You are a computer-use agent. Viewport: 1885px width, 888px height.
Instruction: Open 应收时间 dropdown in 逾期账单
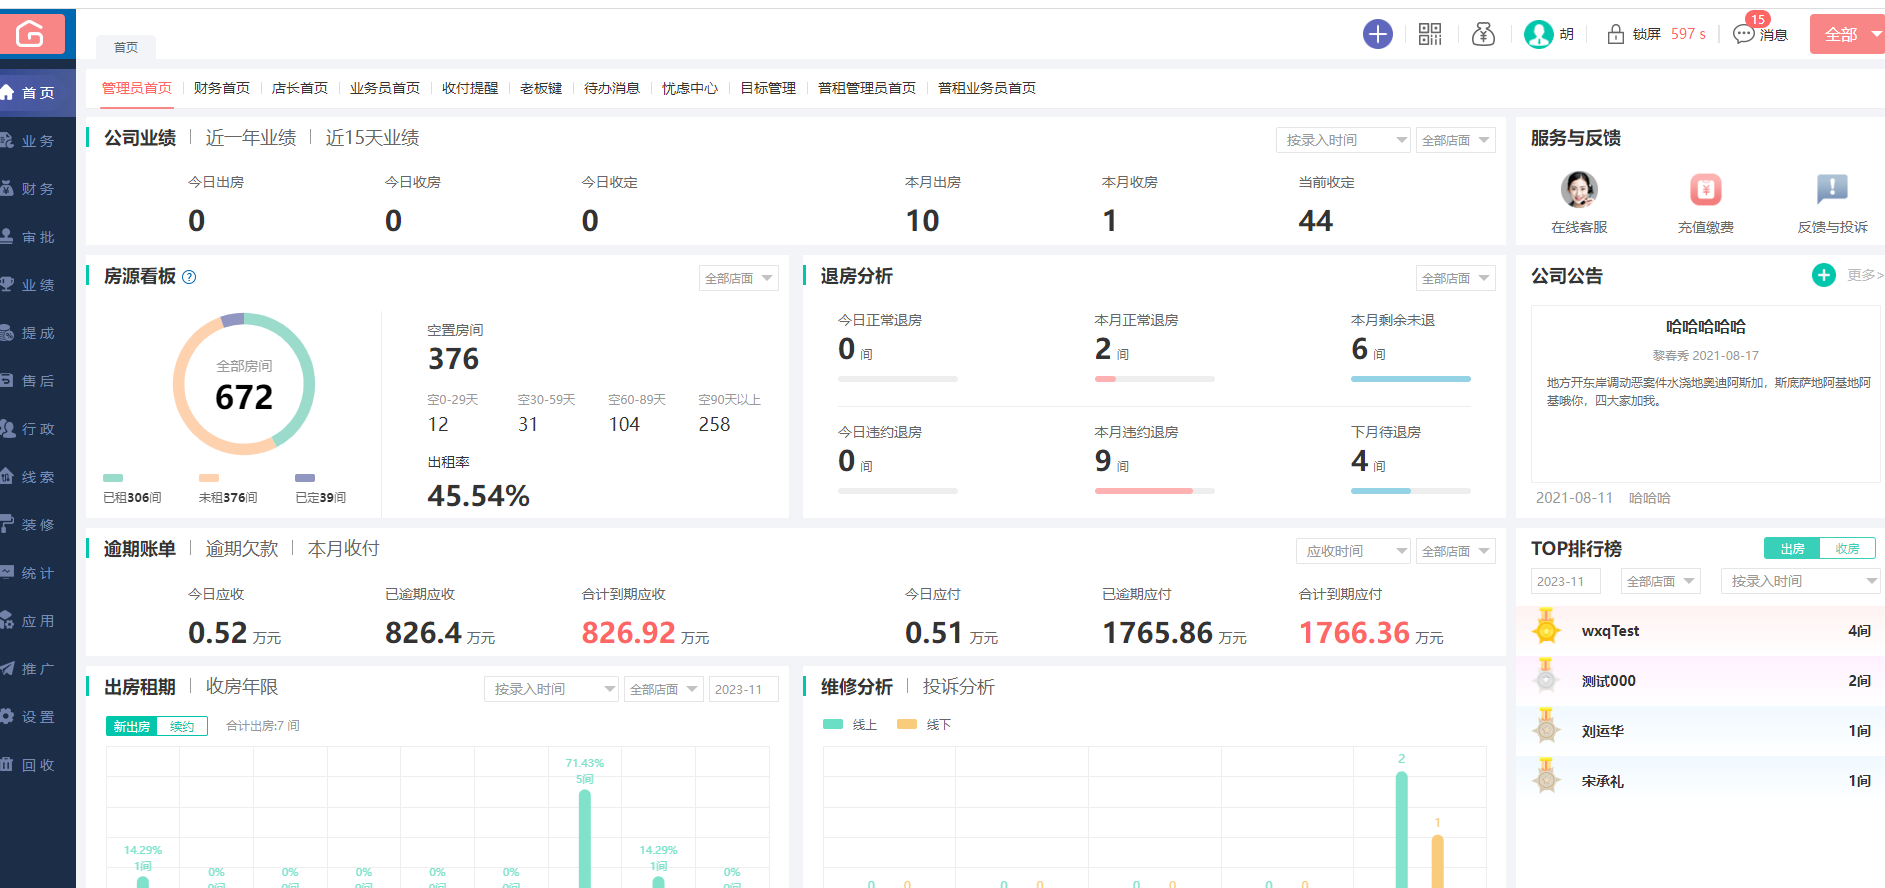click(1353, 551)
